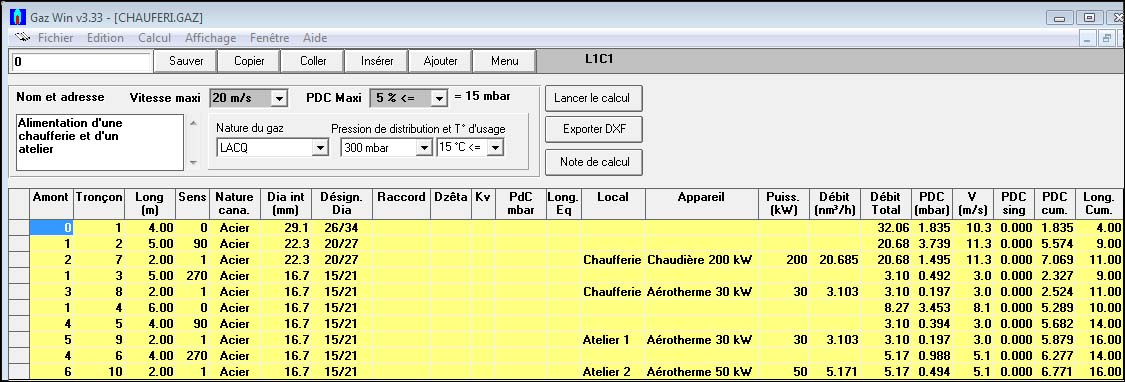Click the scroll-down arrow of the address box
The image size is (1125, 382).
coord(192,163)
